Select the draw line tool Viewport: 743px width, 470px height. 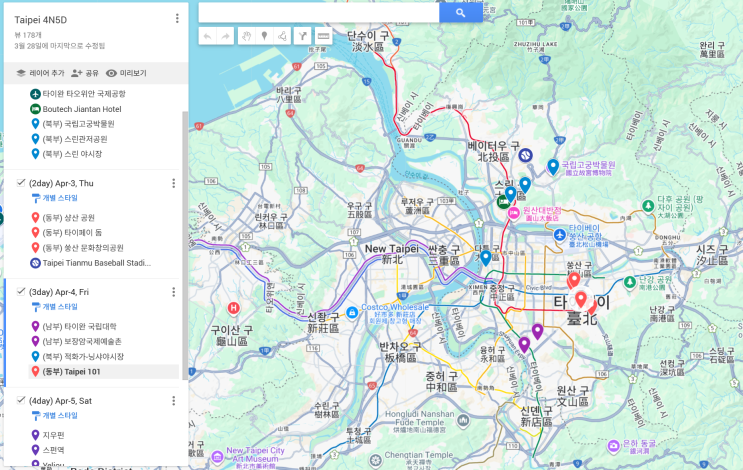(282, 36)
